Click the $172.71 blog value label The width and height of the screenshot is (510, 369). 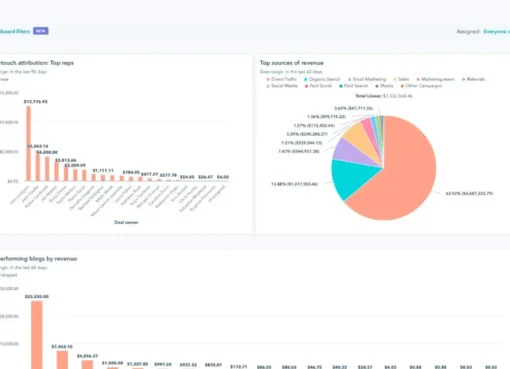pos(239,367)
